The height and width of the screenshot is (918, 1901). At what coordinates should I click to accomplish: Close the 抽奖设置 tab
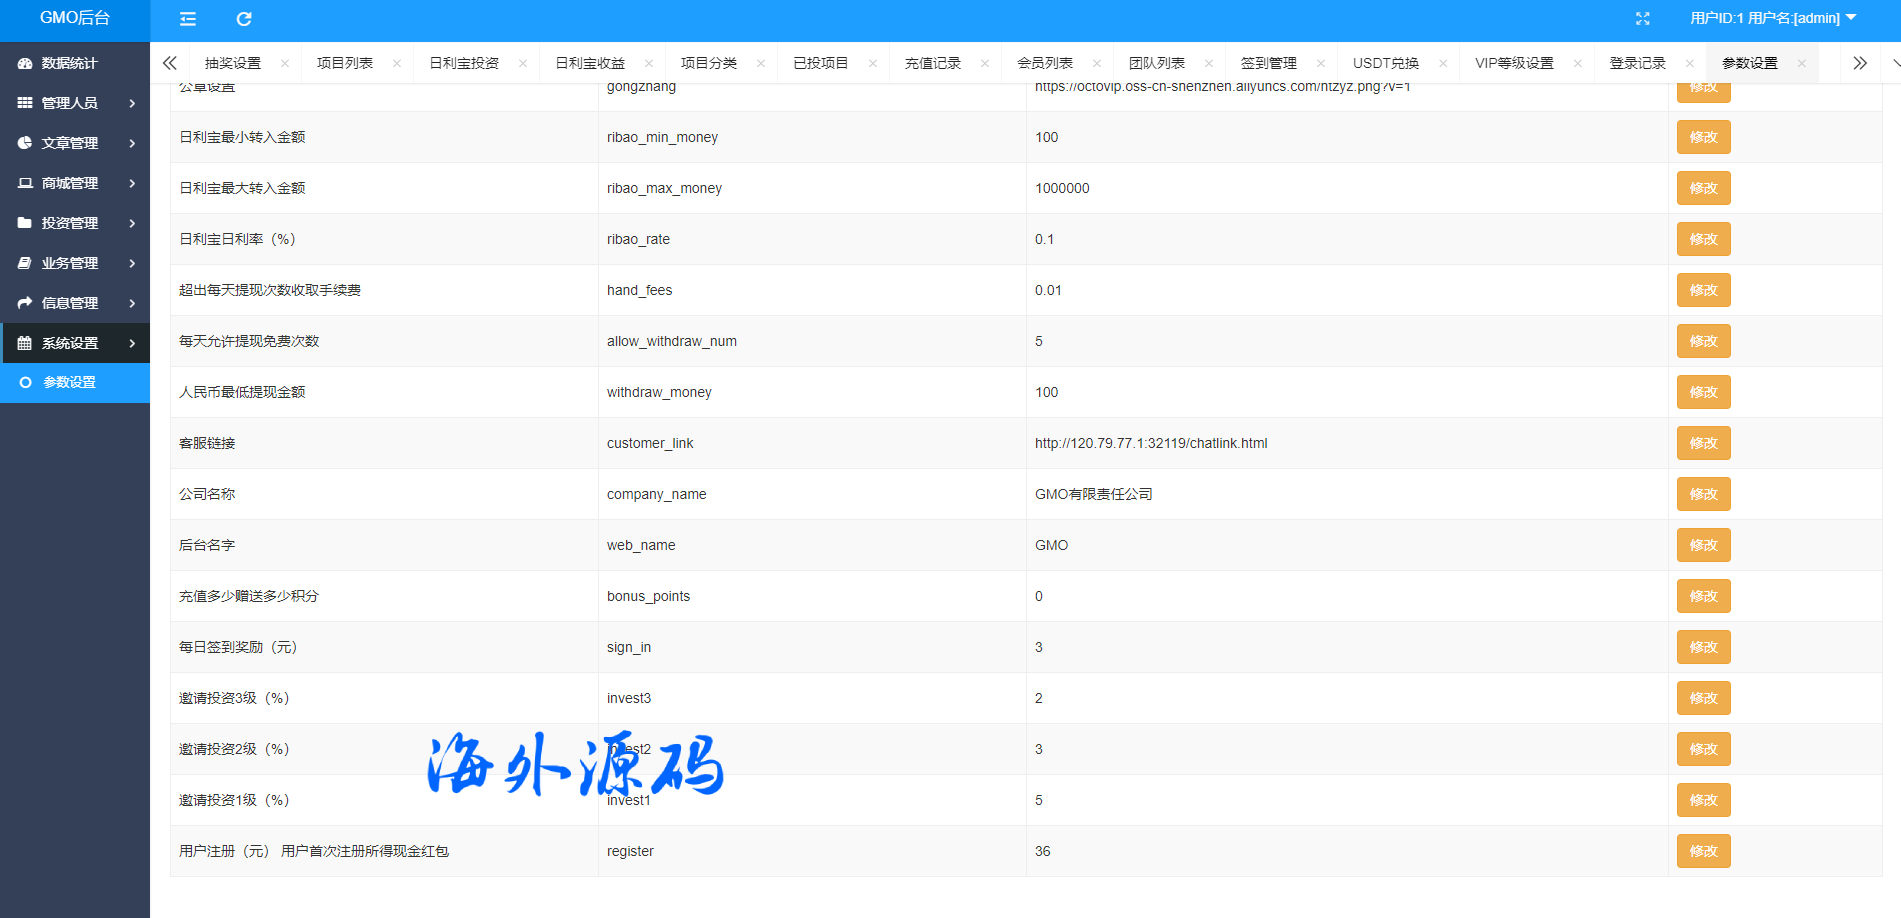pyautogui.click(x=285, y=63)
